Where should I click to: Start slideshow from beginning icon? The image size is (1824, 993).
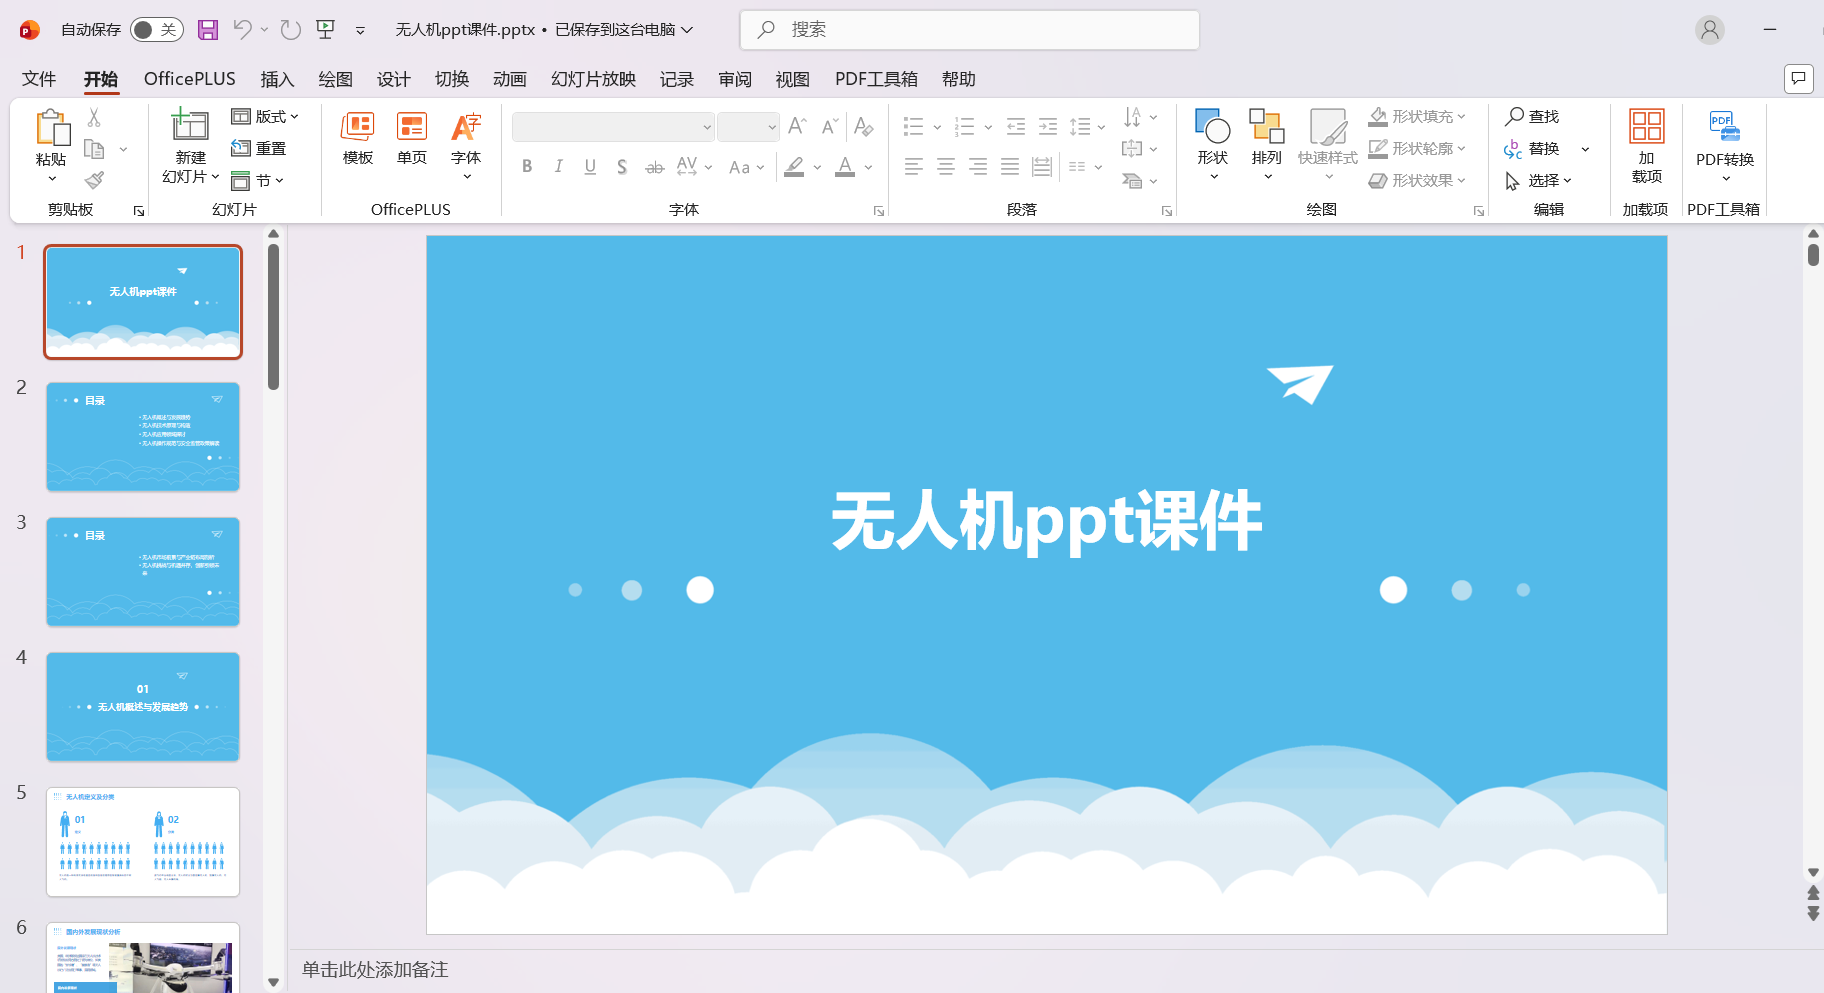click(x=326, y=30)
